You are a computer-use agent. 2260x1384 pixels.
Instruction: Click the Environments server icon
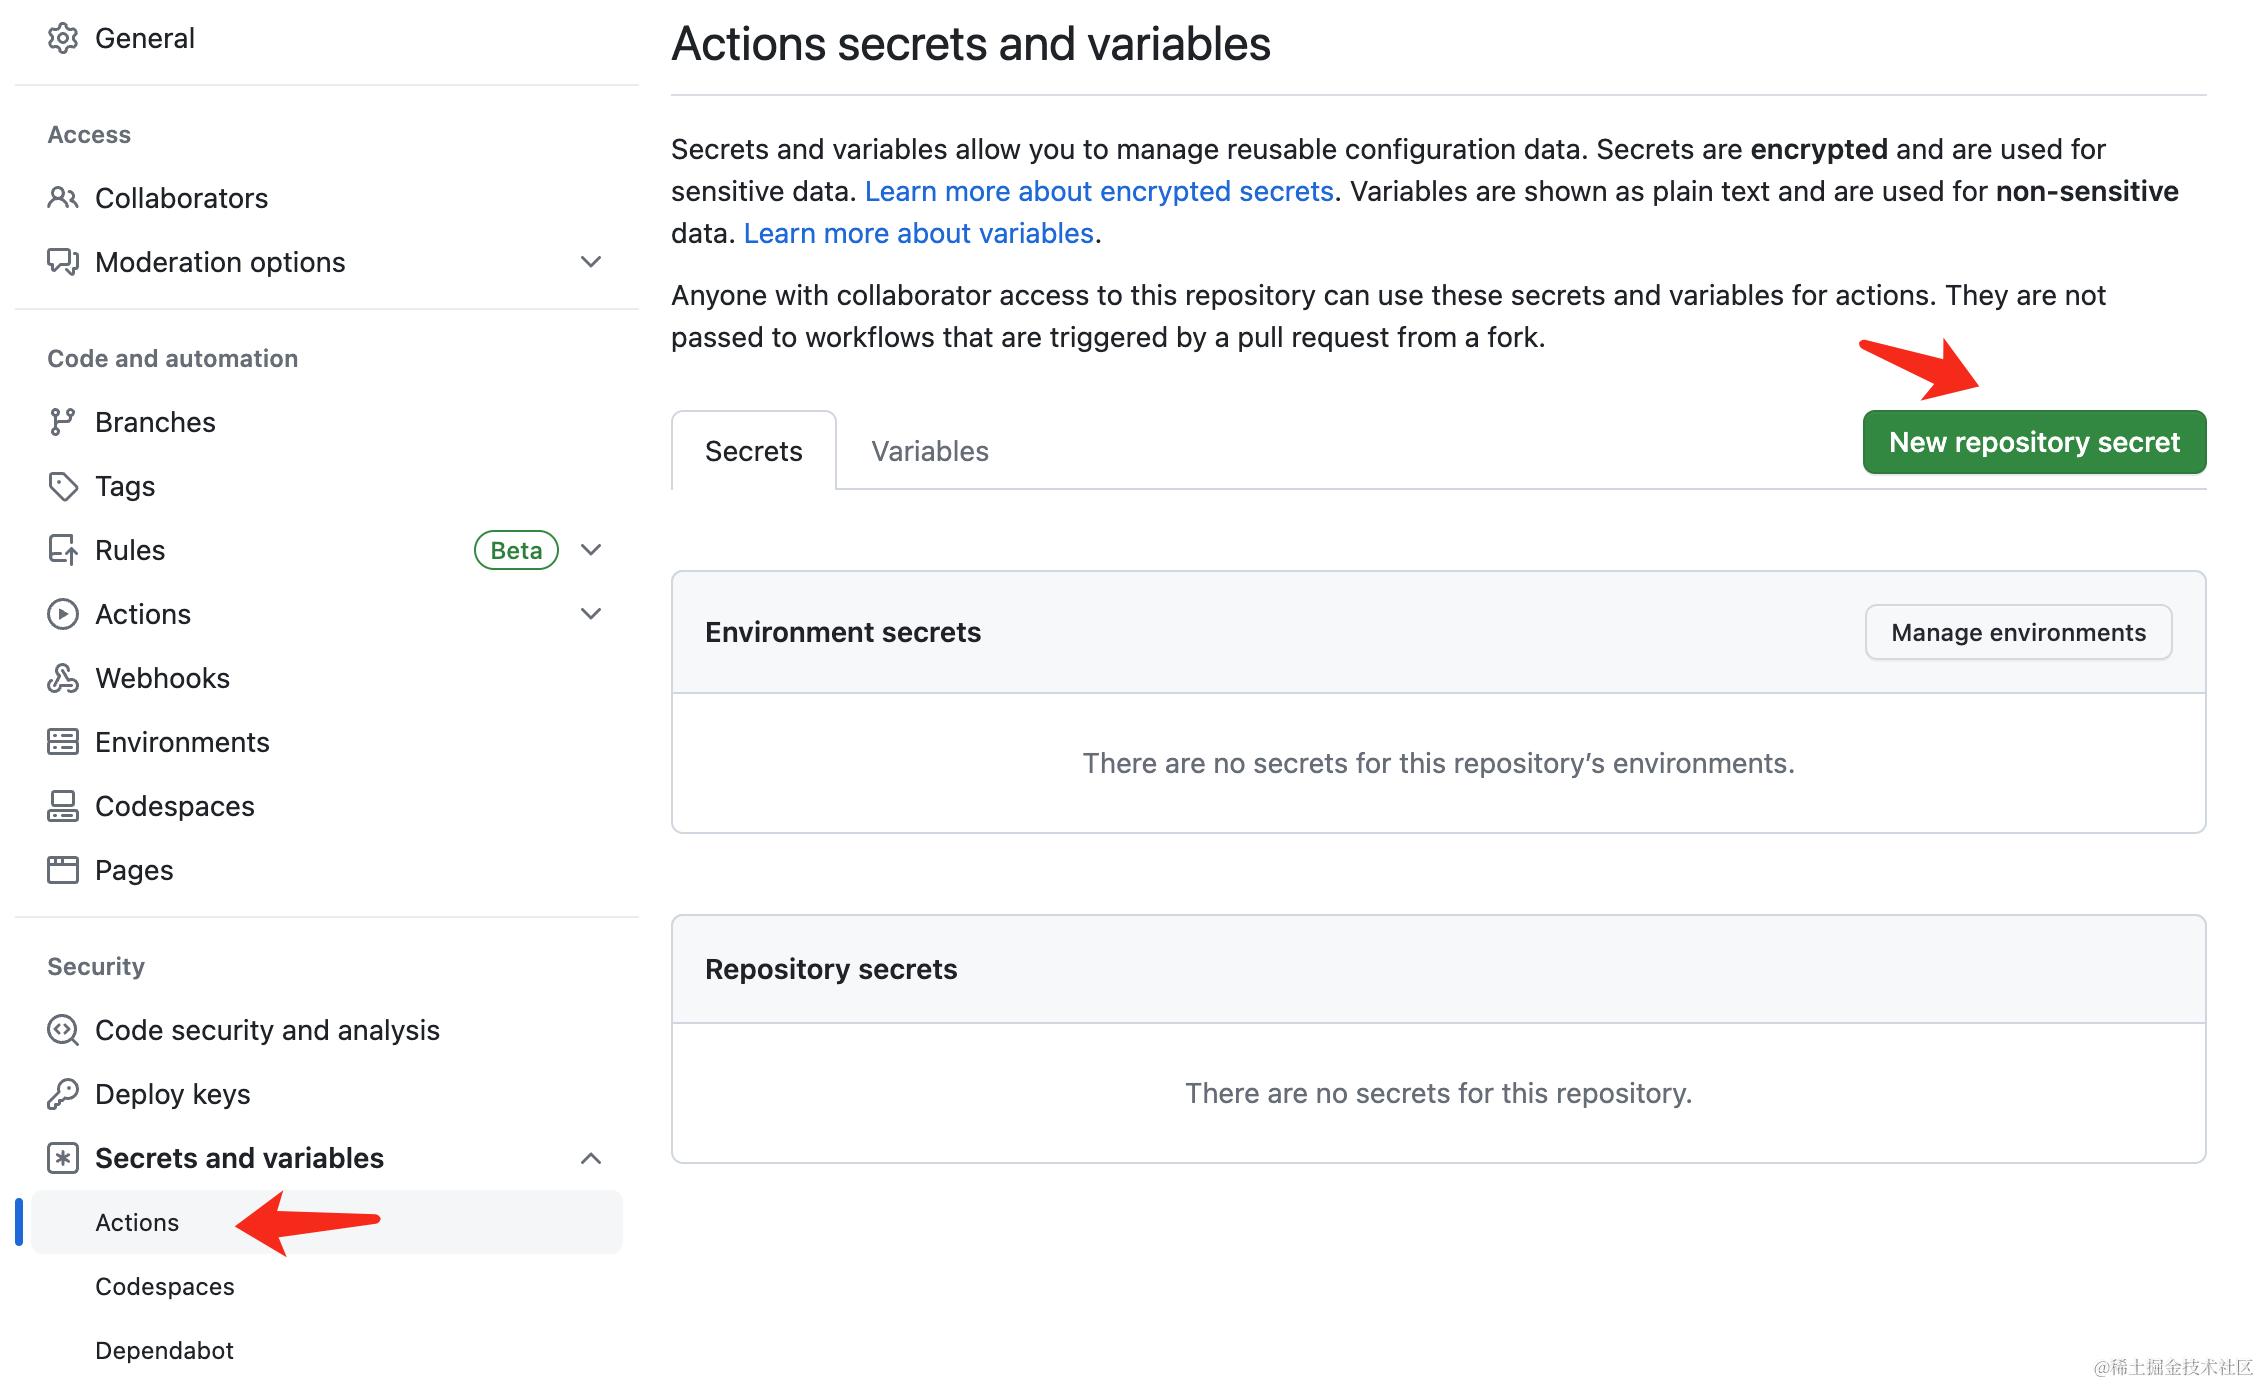[x=62, y=742]
